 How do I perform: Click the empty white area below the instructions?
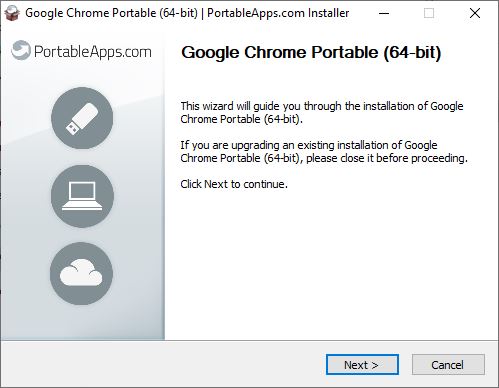(x=330, y=263)
